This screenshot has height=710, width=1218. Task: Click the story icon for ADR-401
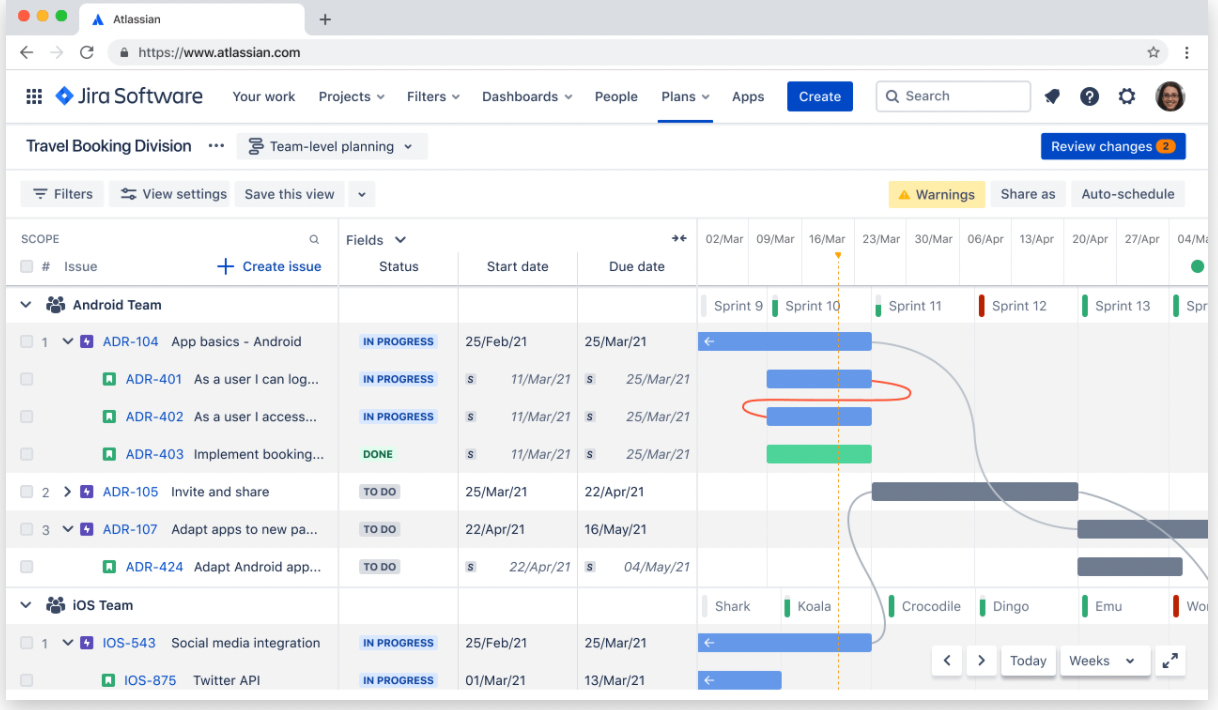[109, 379]
